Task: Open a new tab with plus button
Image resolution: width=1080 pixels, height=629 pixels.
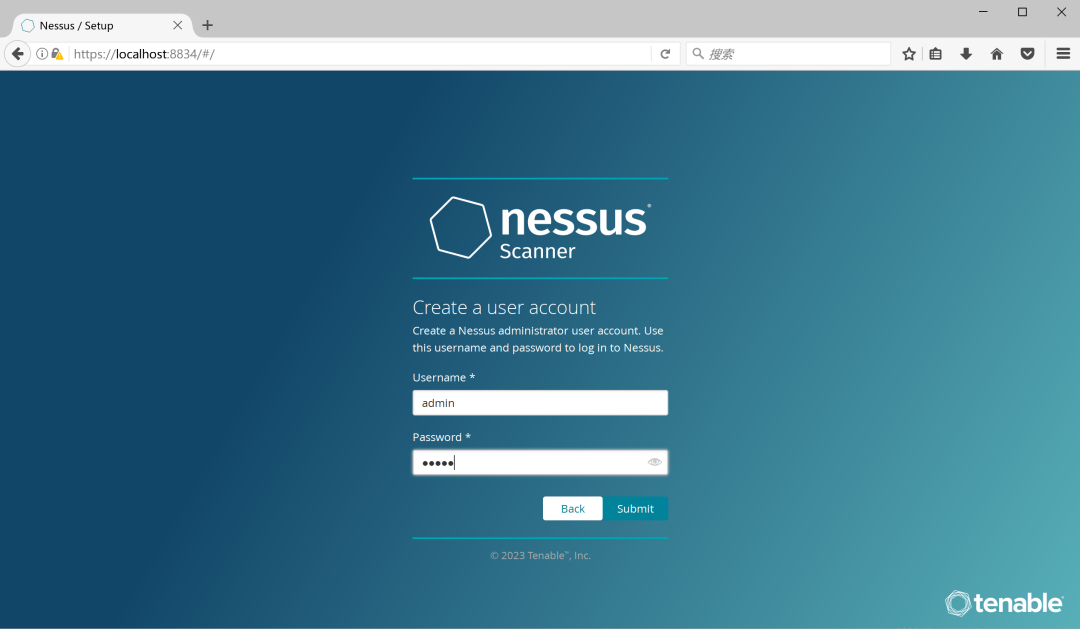Action: click(207, 25)
